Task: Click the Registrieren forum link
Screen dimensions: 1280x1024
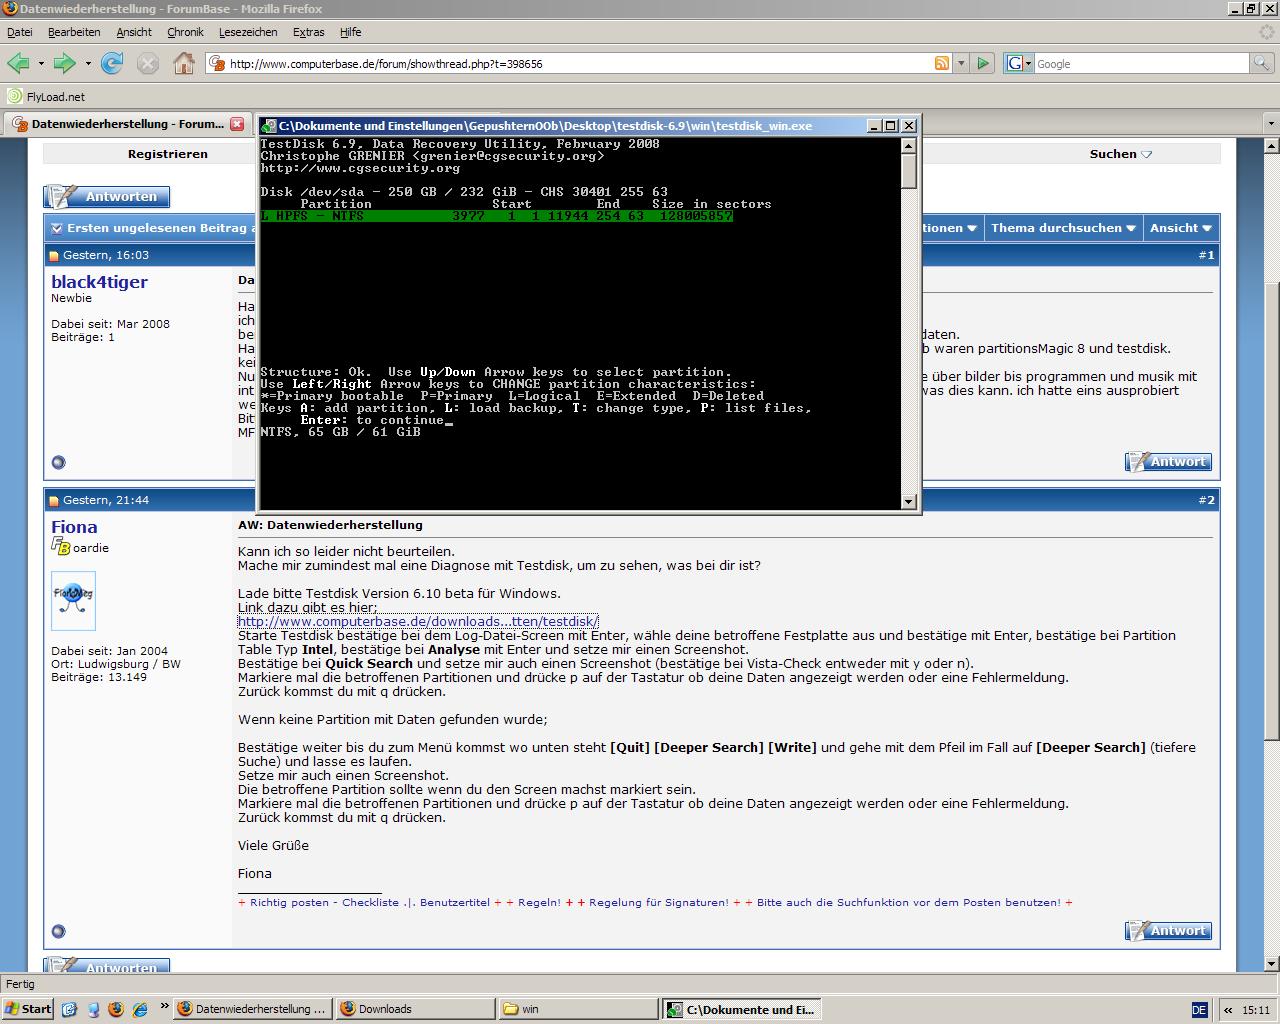Action: click(168, 154)
